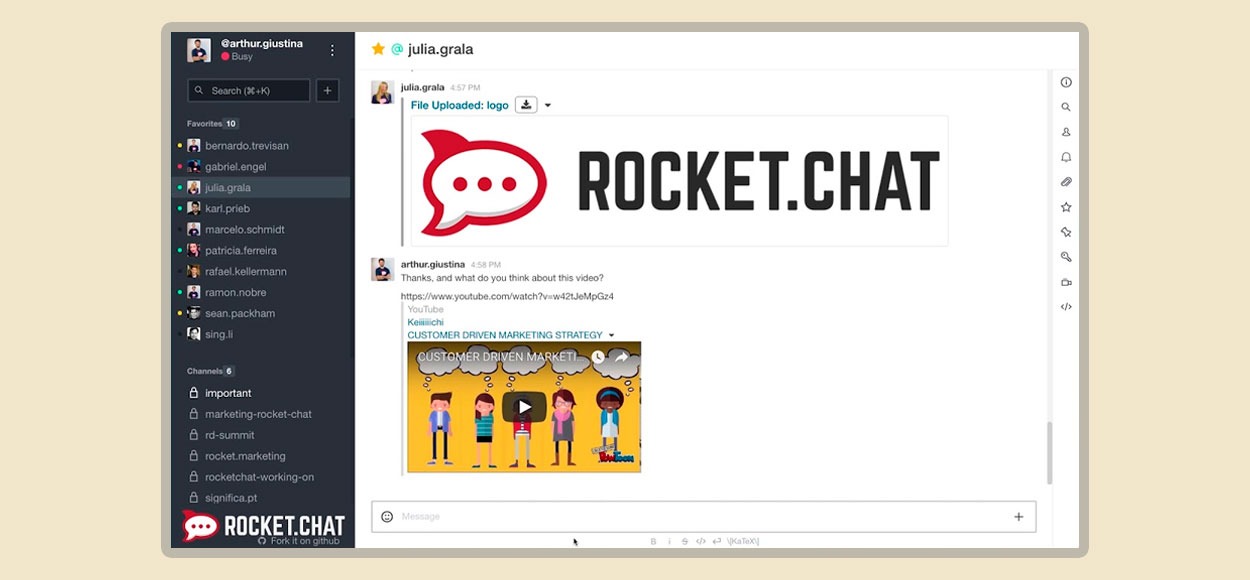
Task: Toggle favorite star for julia.grala
Action: pos(378,49)
